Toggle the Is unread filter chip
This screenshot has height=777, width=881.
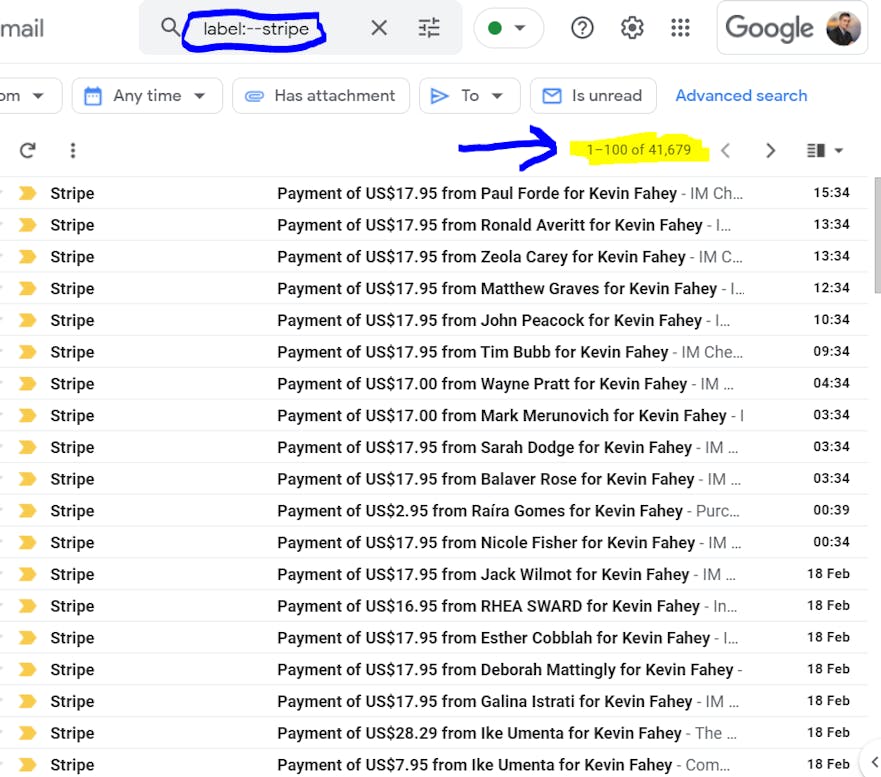(593, 96)
